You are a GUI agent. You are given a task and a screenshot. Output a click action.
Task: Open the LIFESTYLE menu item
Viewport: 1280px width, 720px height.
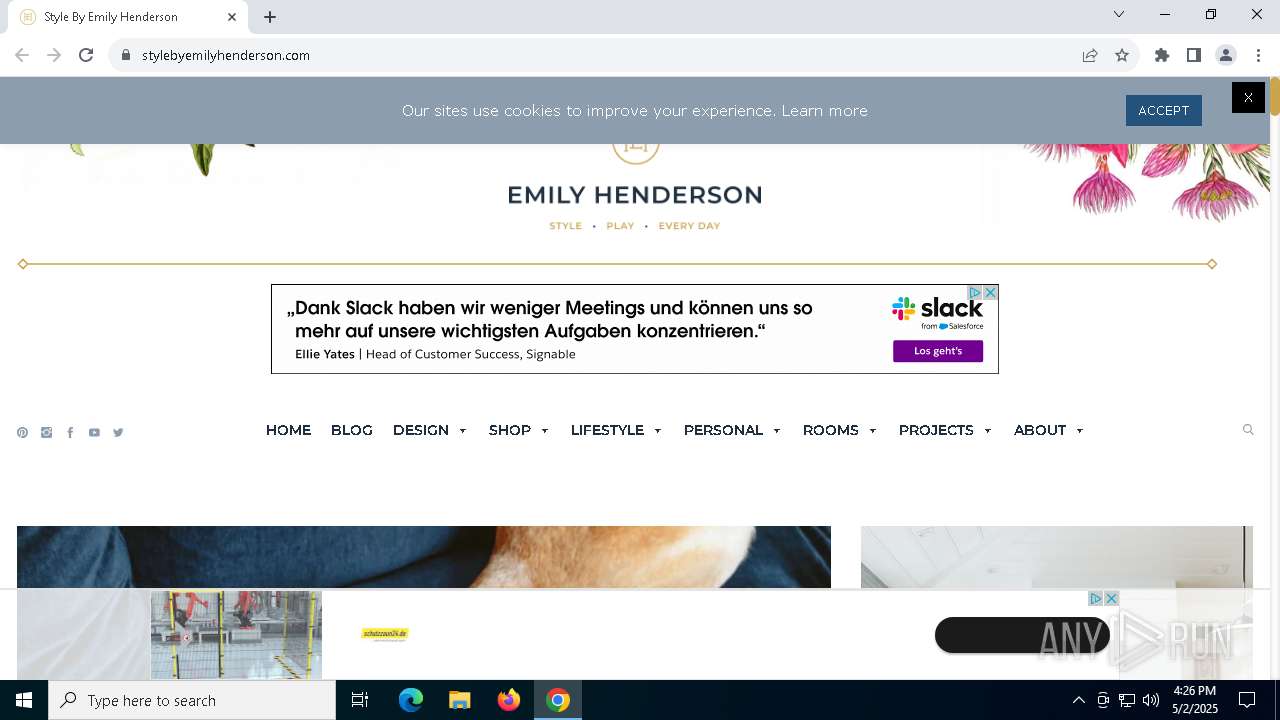607,430
